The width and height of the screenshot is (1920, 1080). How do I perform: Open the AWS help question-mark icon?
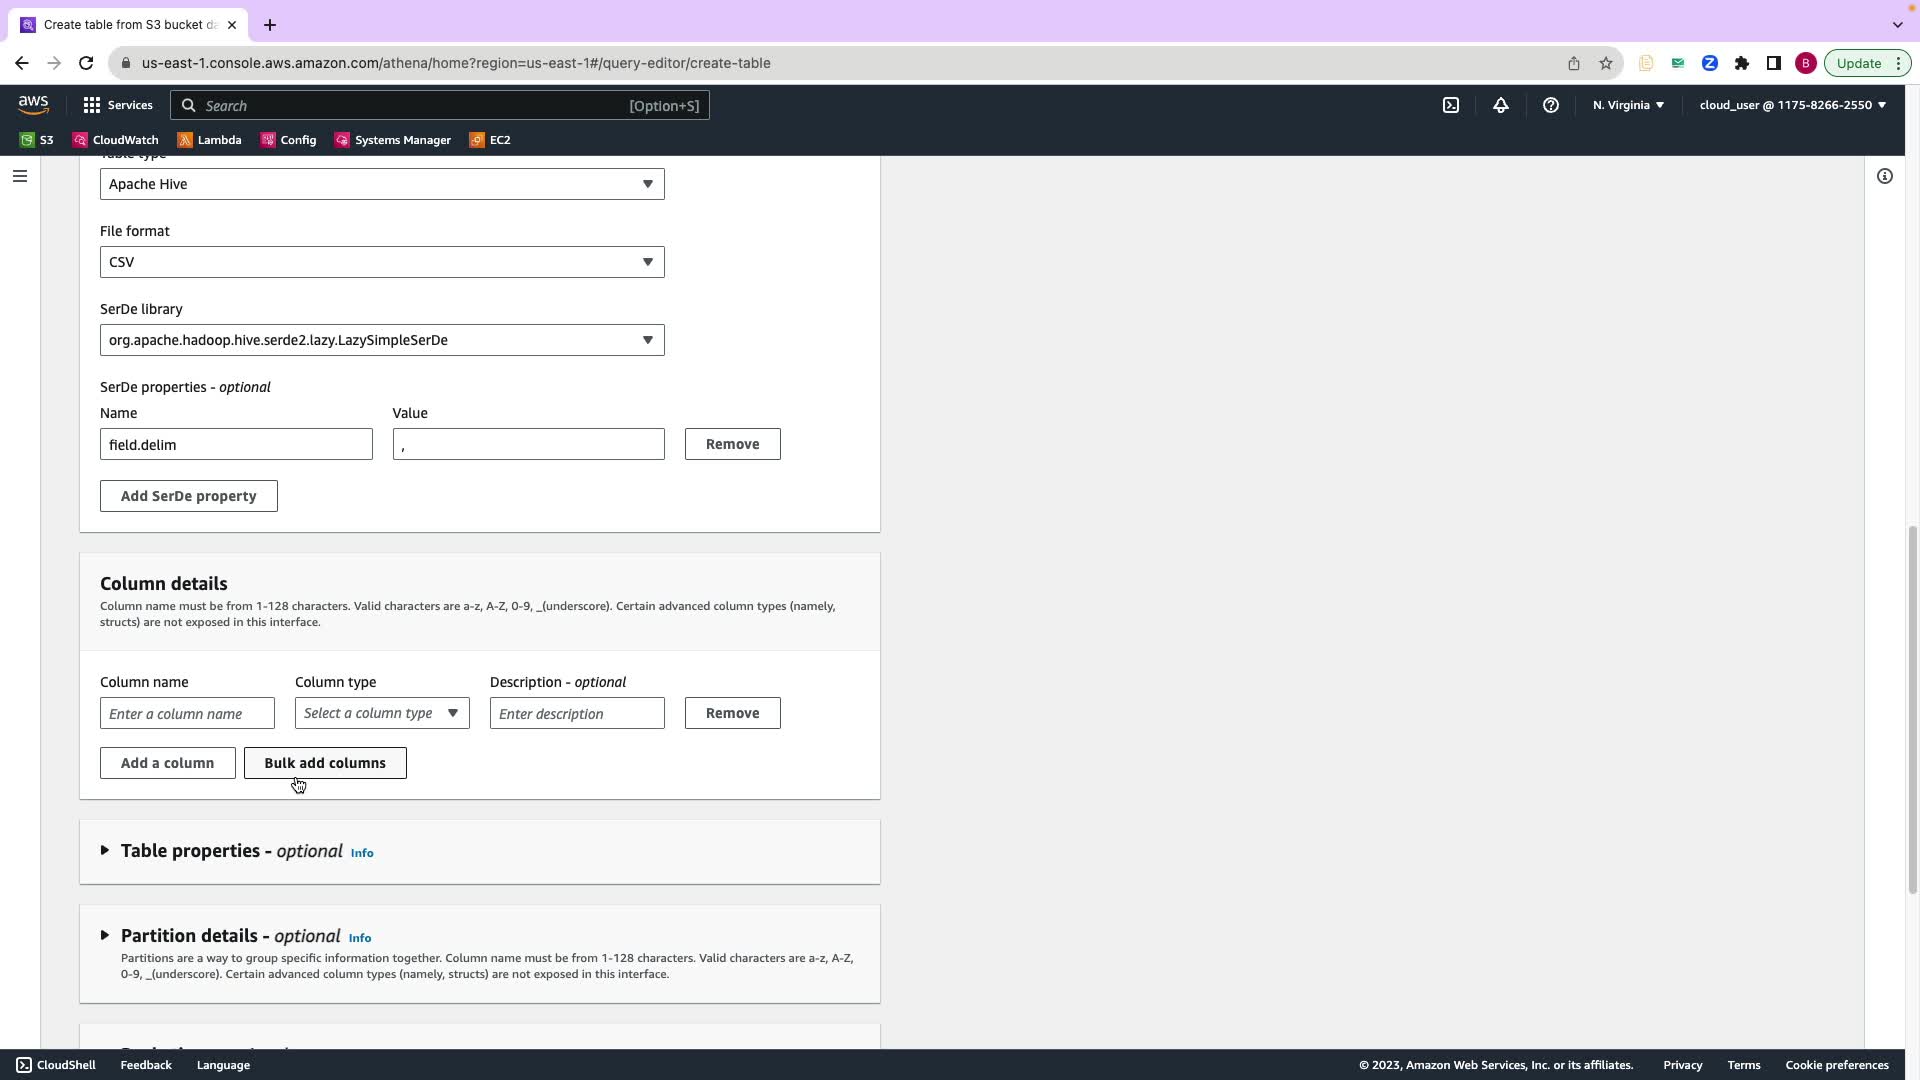(x=1551, y=105)
